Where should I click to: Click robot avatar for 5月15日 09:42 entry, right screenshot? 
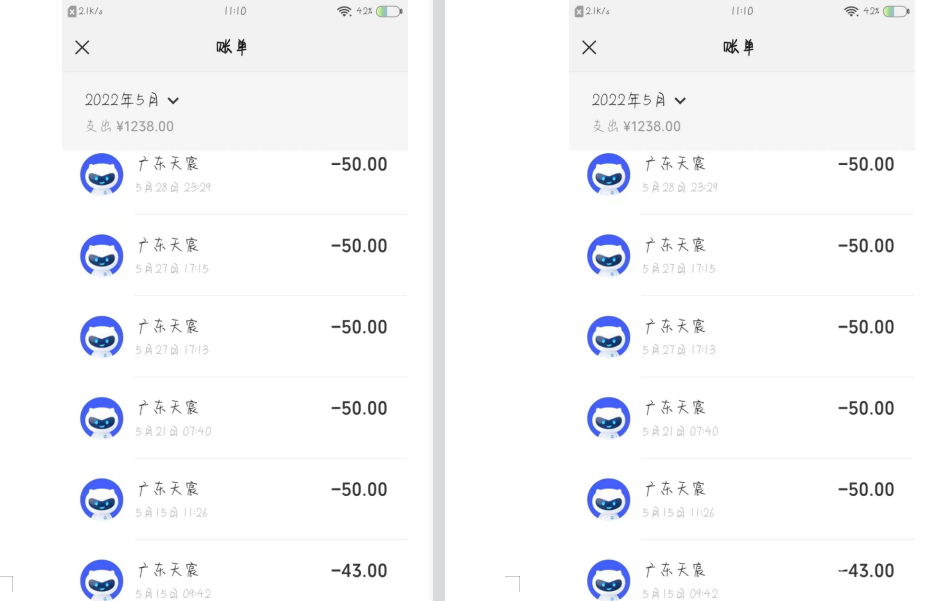pyautogui.click(x=608, y=579)
